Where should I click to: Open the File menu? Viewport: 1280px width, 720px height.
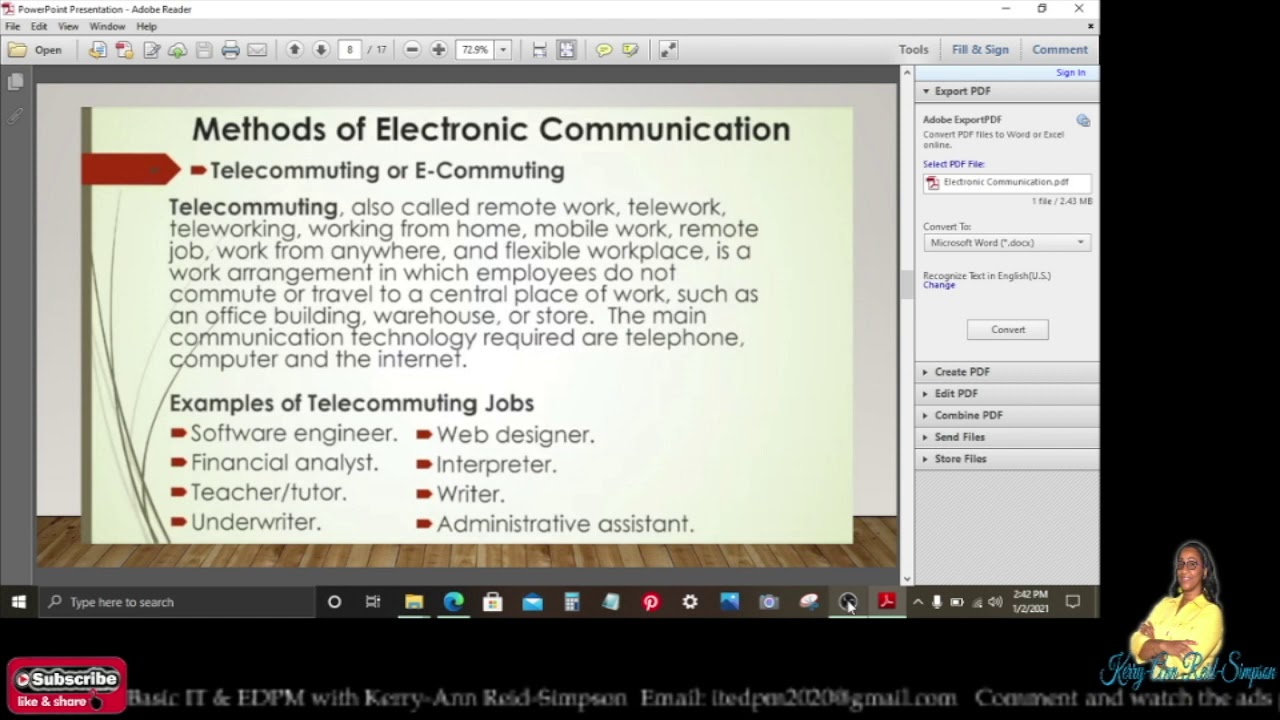pos(13,26)
